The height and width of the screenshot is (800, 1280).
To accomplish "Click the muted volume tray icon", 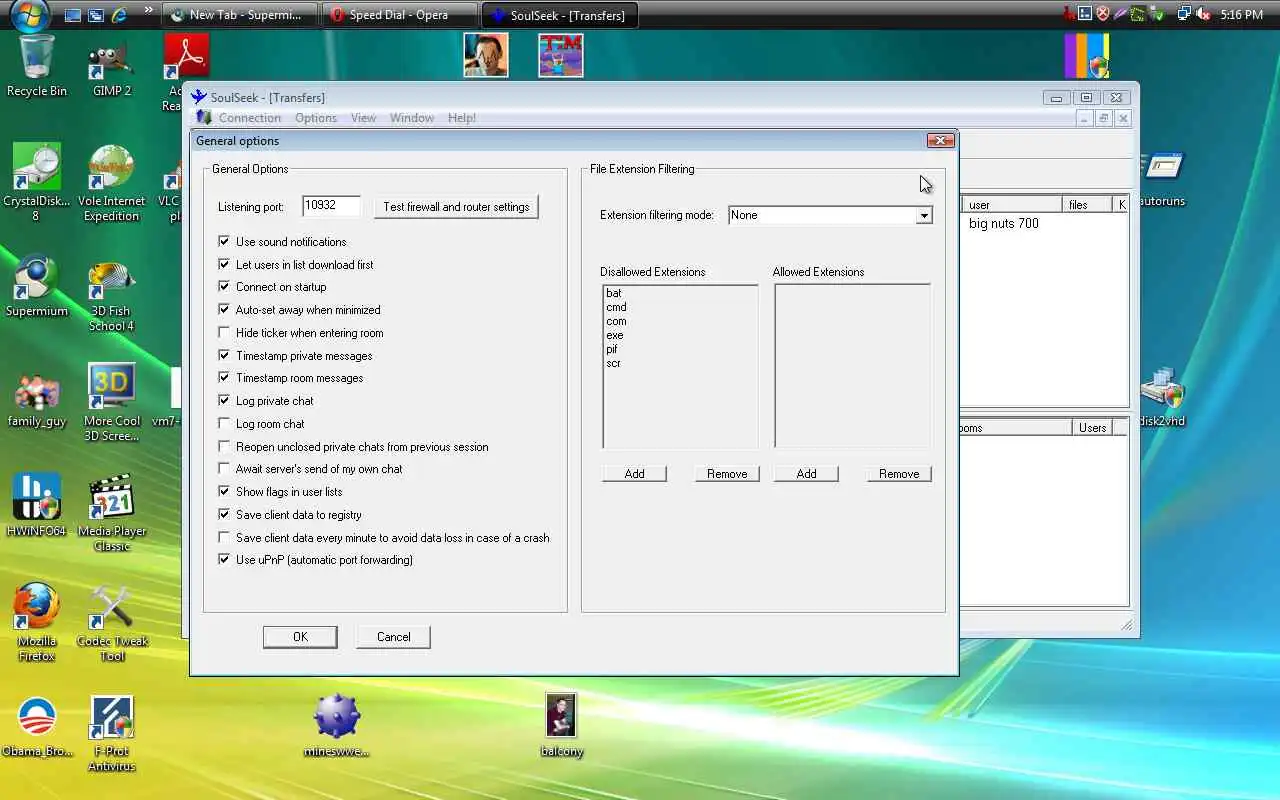I will (x=1201, y=14).
